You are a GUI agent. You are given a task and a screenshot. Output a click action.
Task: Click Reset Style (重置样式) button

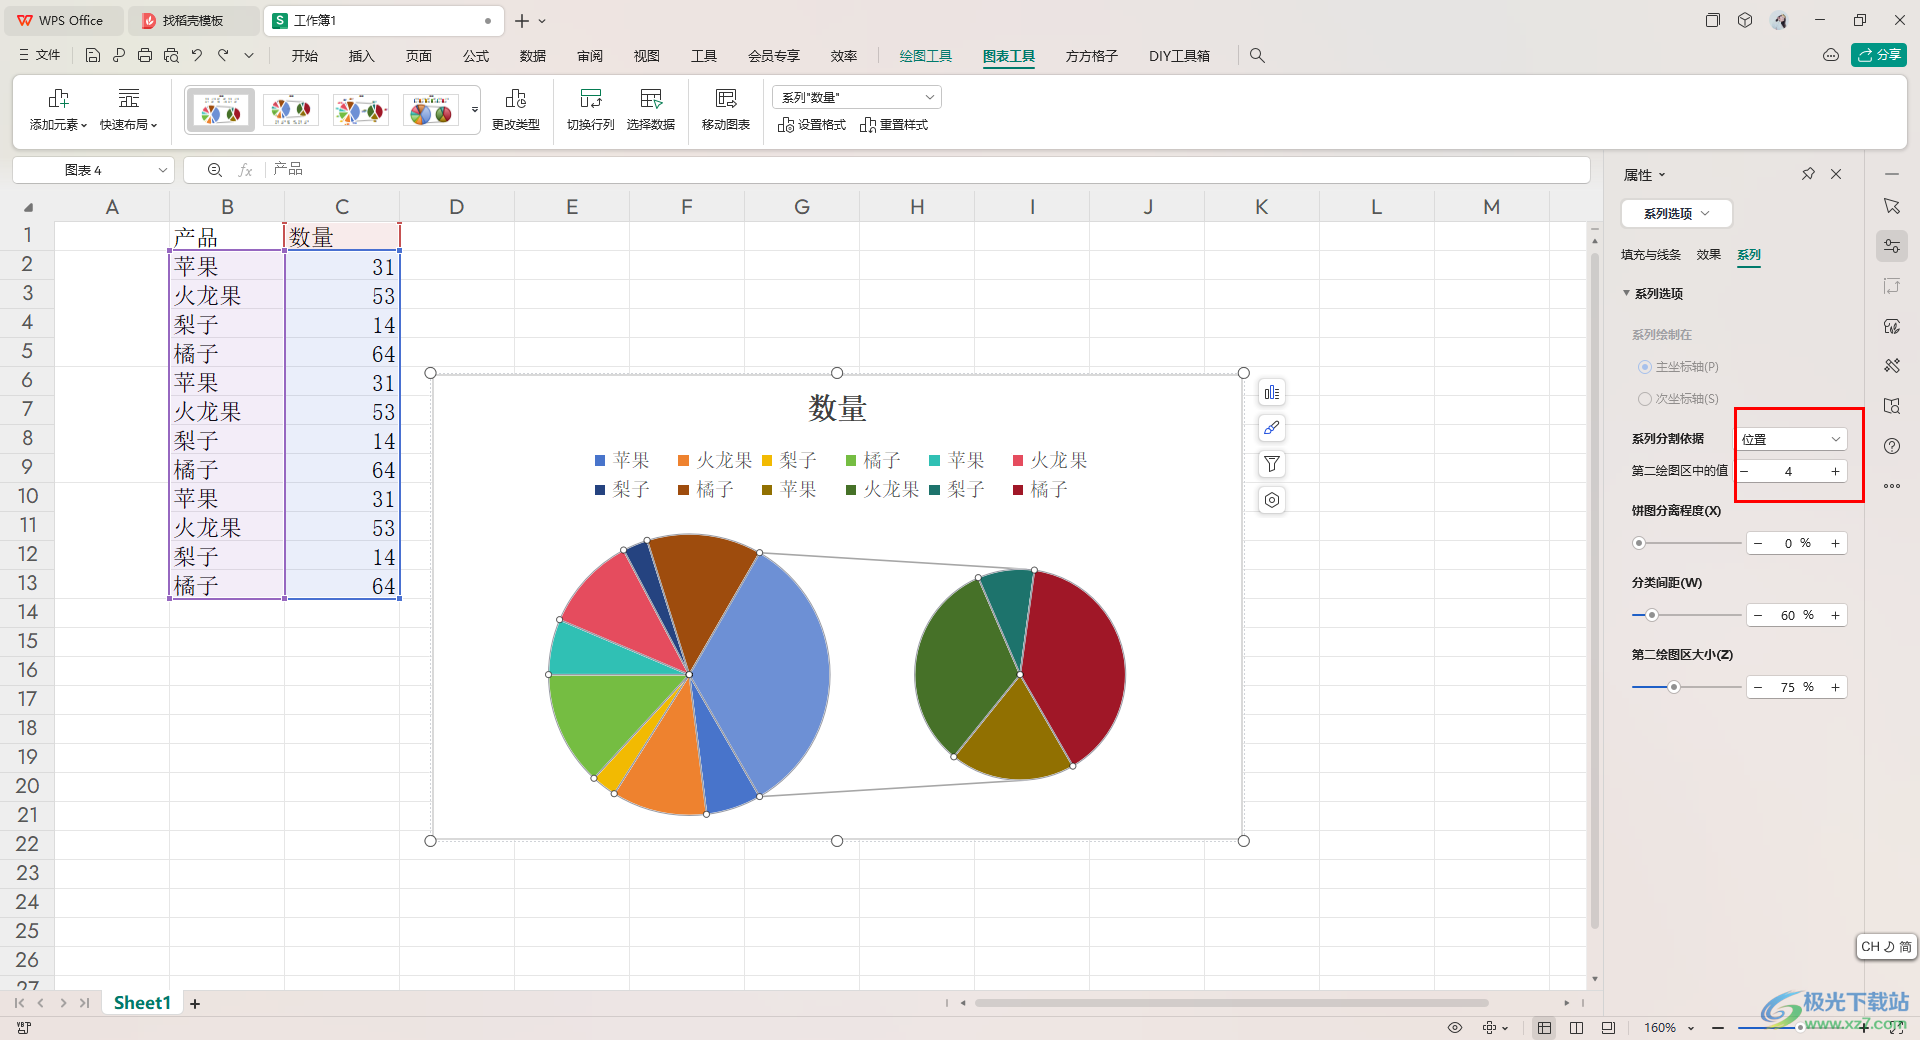point(894,125)
